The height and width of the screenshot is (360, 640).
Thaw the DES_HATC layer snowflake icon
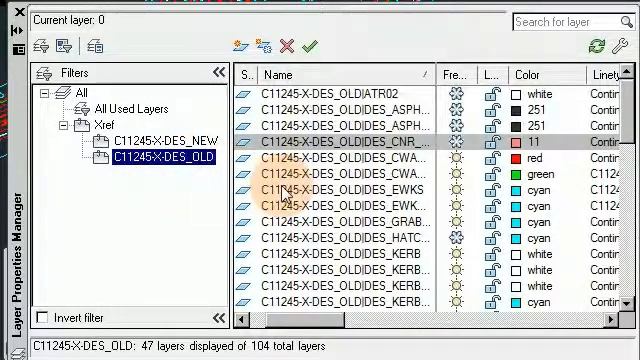(456, 238)
